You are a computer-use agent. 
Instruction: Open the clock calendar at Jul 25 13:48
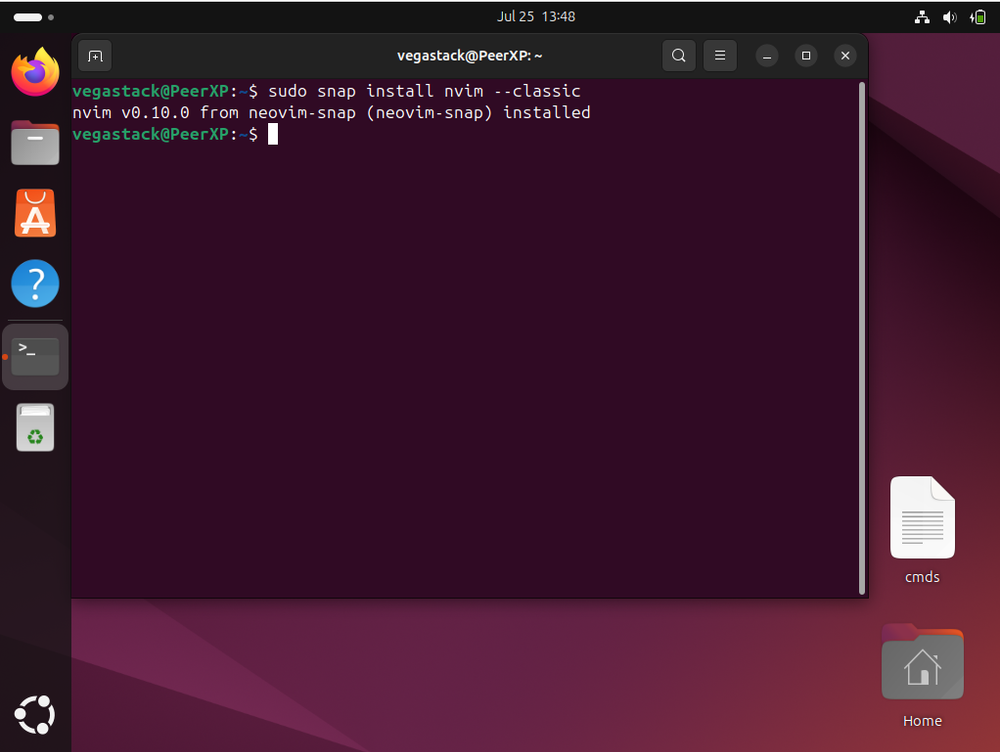[x=536, y=17]
